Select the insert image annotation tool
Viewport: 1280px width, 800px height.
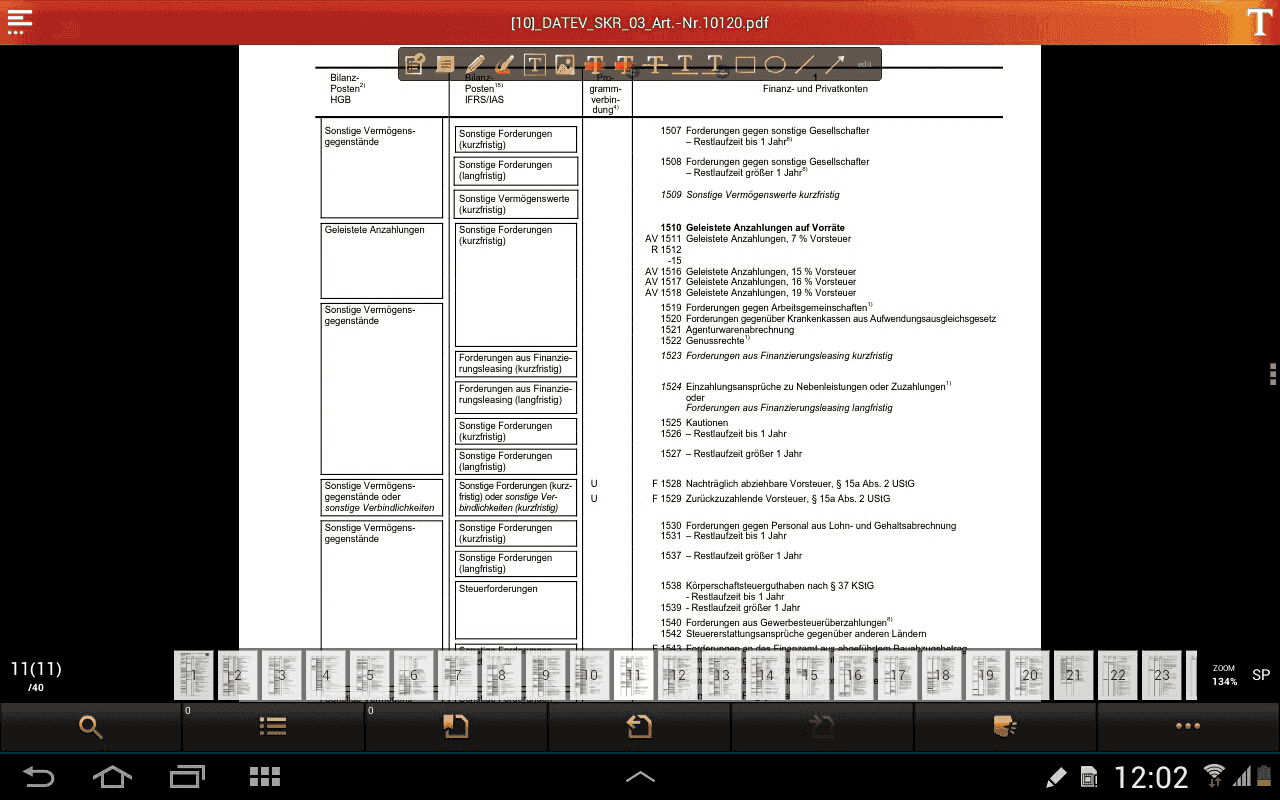(x=565, y=65)
